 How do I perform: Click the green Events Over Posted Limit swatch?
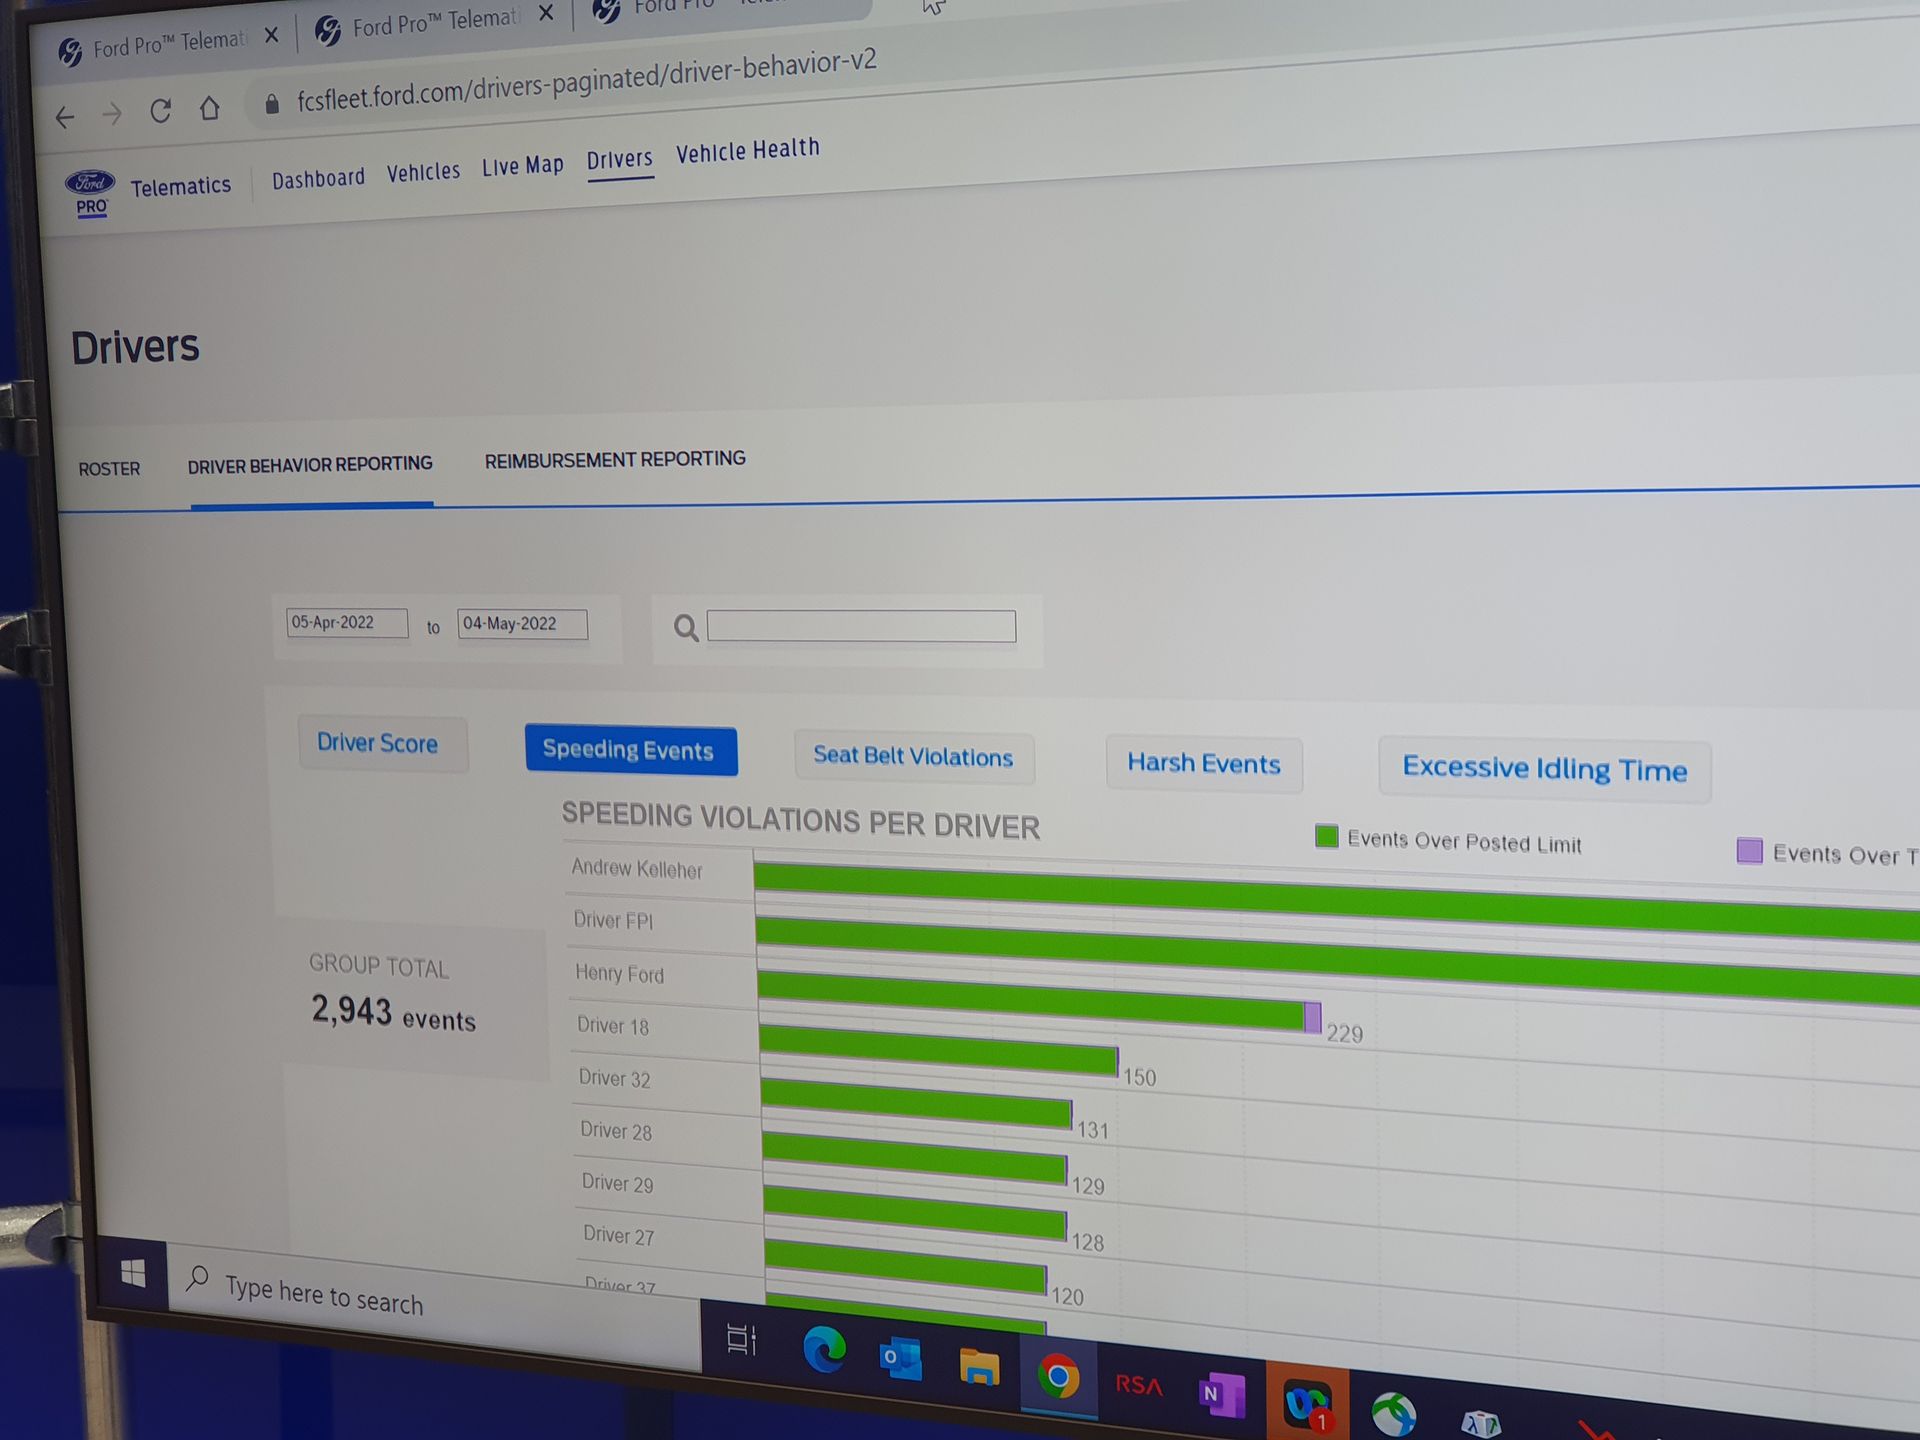pyautogui.click(x=1326, y=836)
